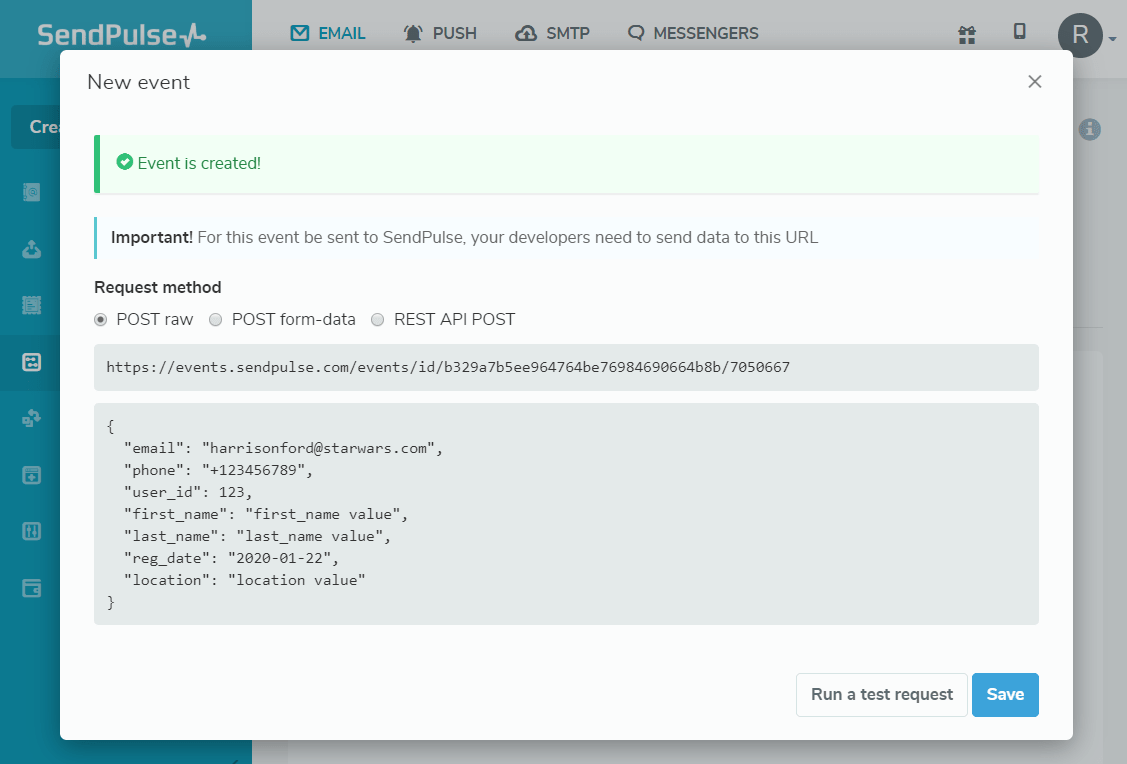Click the round info icon beside the dialog
The height and width of the screenshot is (764, 1127).
point(1090,129)
